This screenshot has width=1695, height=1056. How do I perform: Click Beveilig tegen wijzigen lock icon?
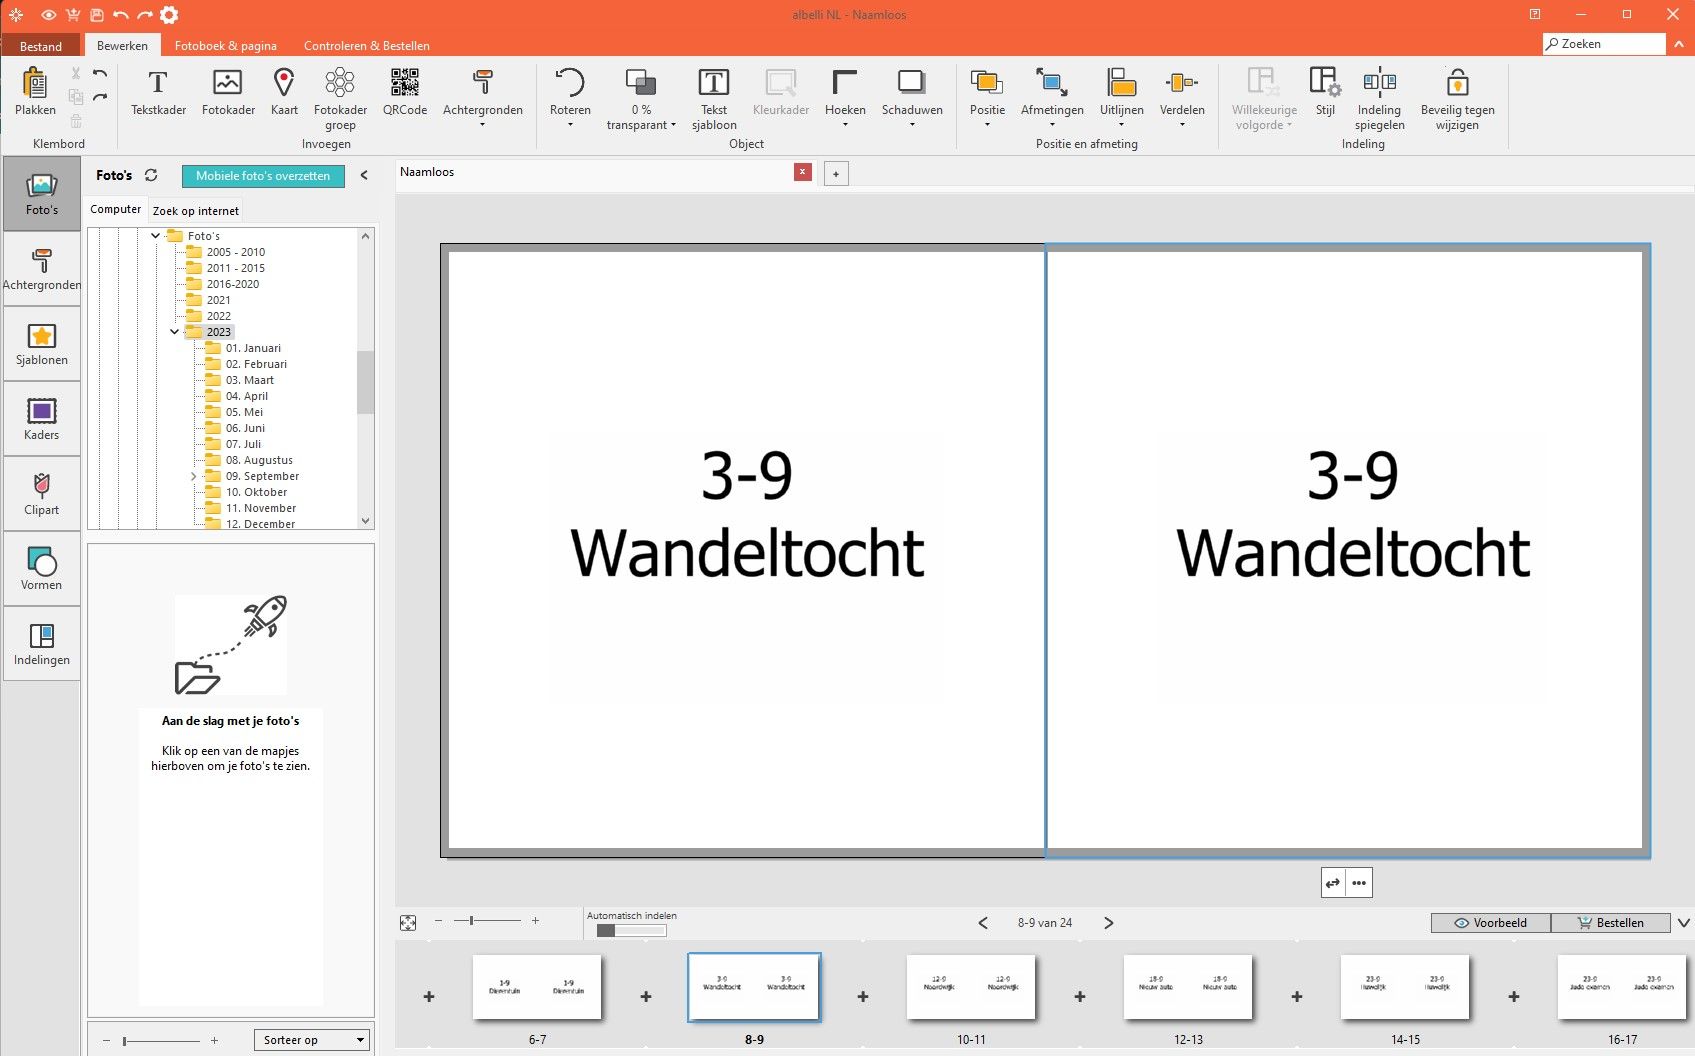point(1457,82)
